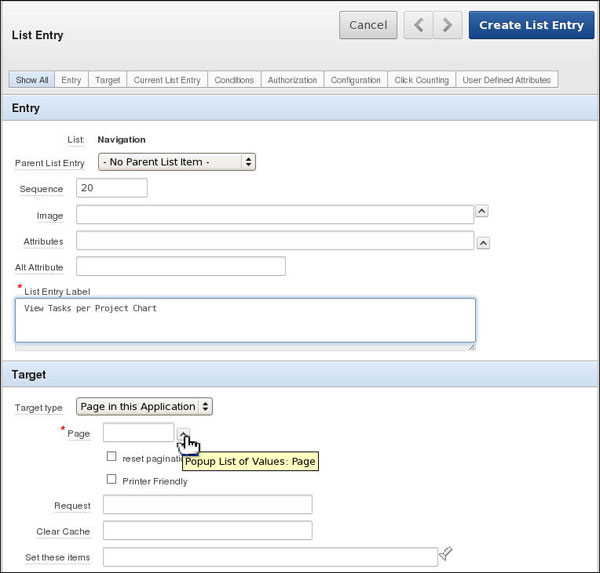Open Image popup list icon
This screenshot has height=573, width=600.
pyautogui.click(x=481, y=211)
